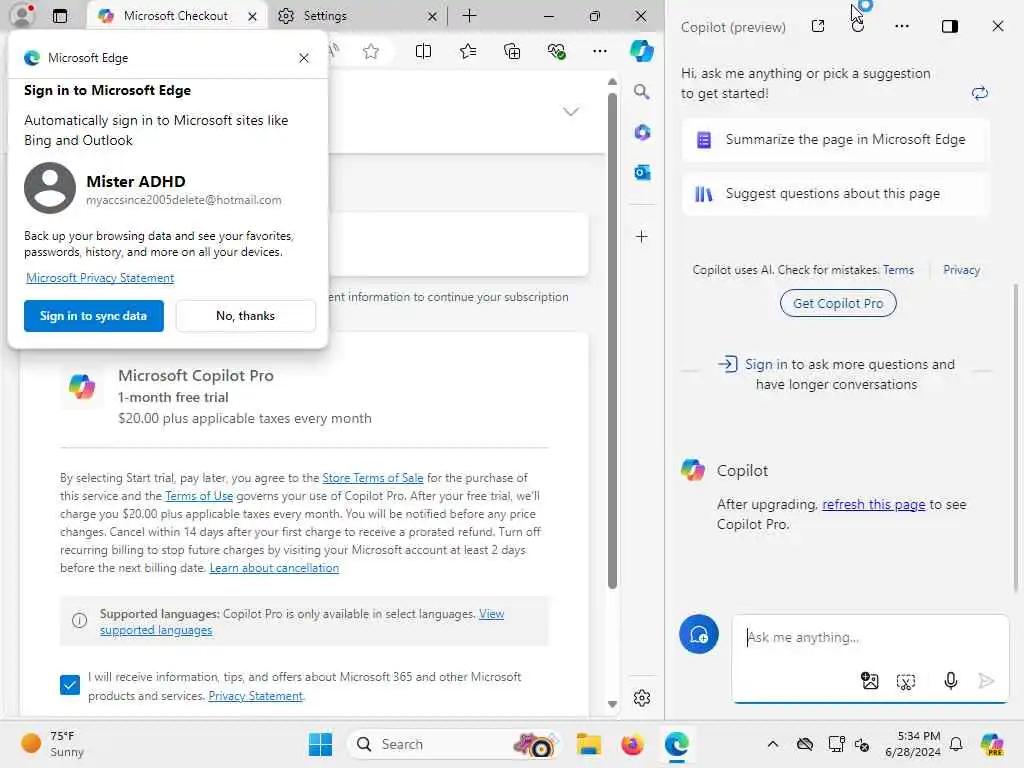Click the page vertical scrollbar
Viewport: 1024px width, 768px height.
coord(612,340)
